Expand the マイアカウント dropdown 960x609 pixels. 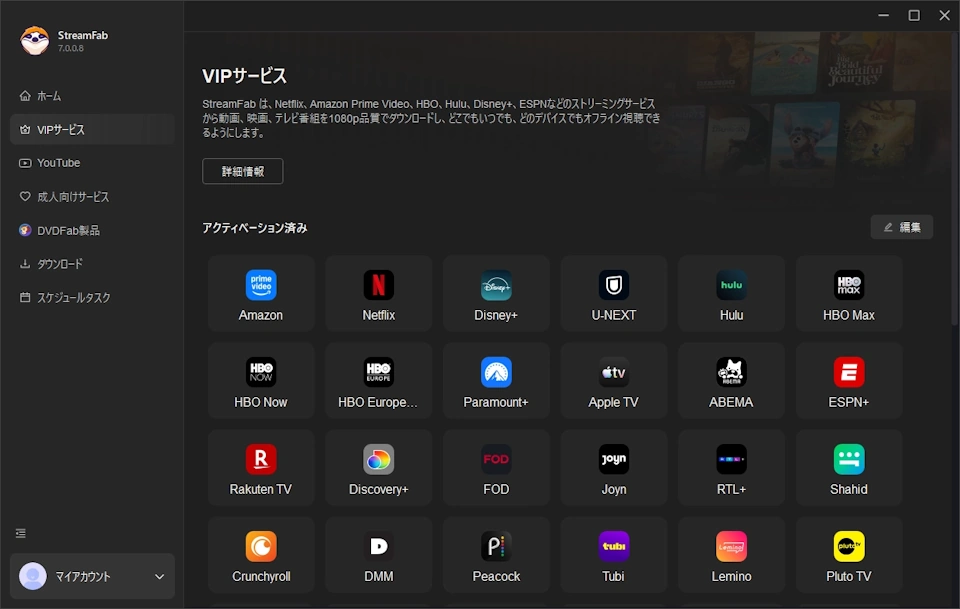pos(92,576)
